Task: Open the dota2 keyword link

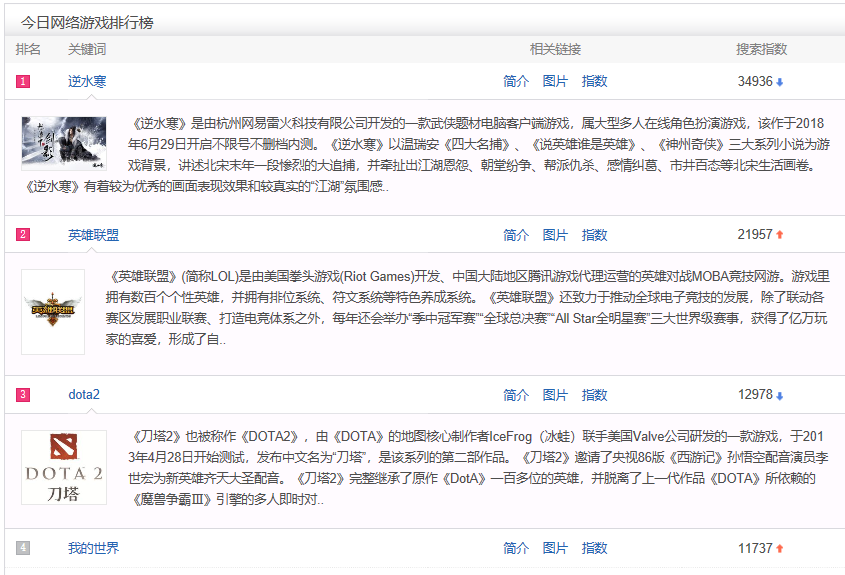Action: tap(84, 394)
